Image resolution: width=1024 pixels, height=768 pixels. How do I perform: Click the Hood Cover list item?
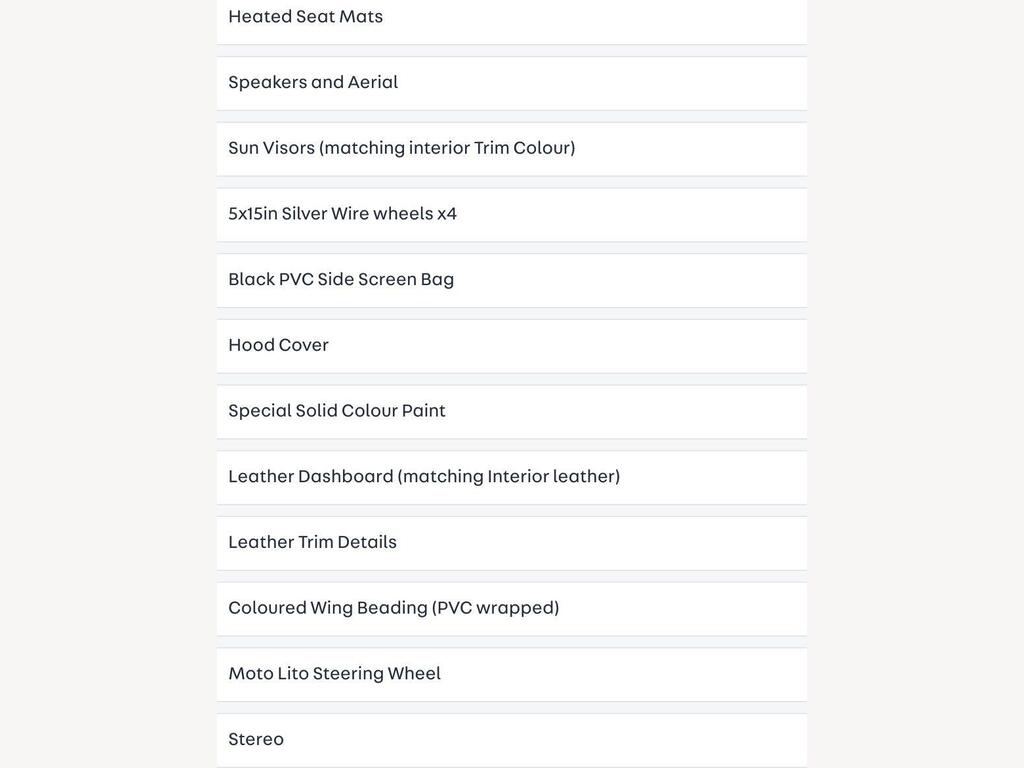[512, 346]
